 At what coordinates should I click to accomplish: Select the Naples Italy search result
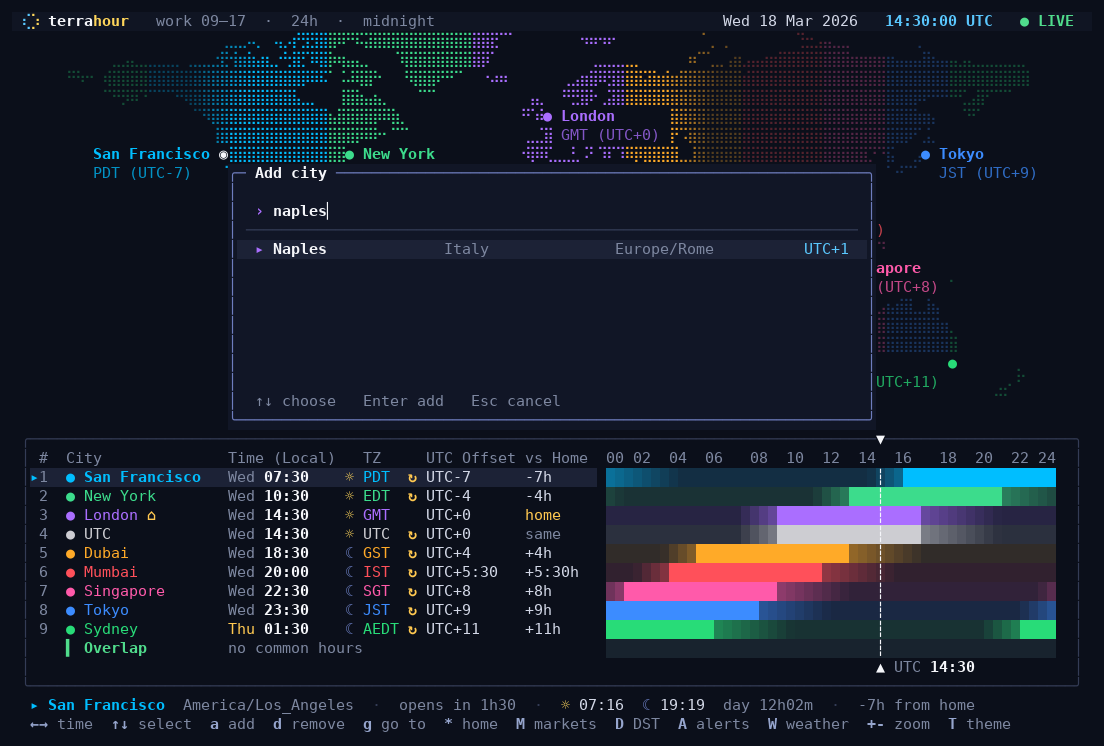(x=552, y=249)
